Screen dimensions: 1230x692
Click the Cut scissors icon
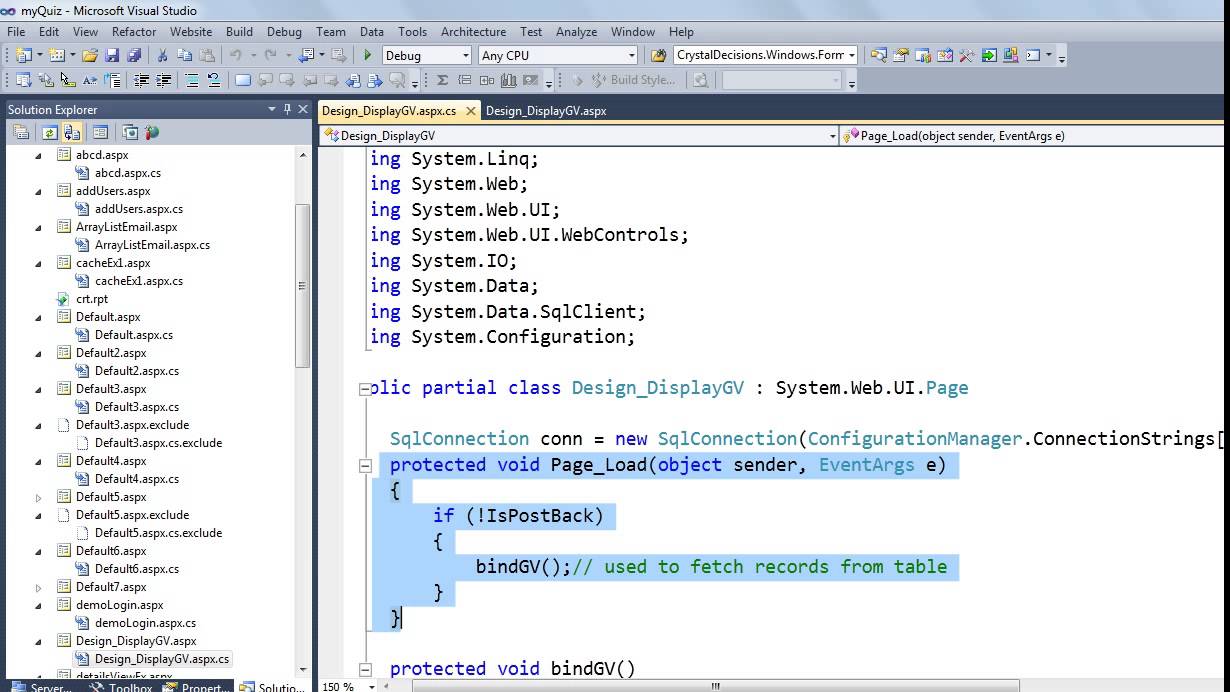point(162,55)
